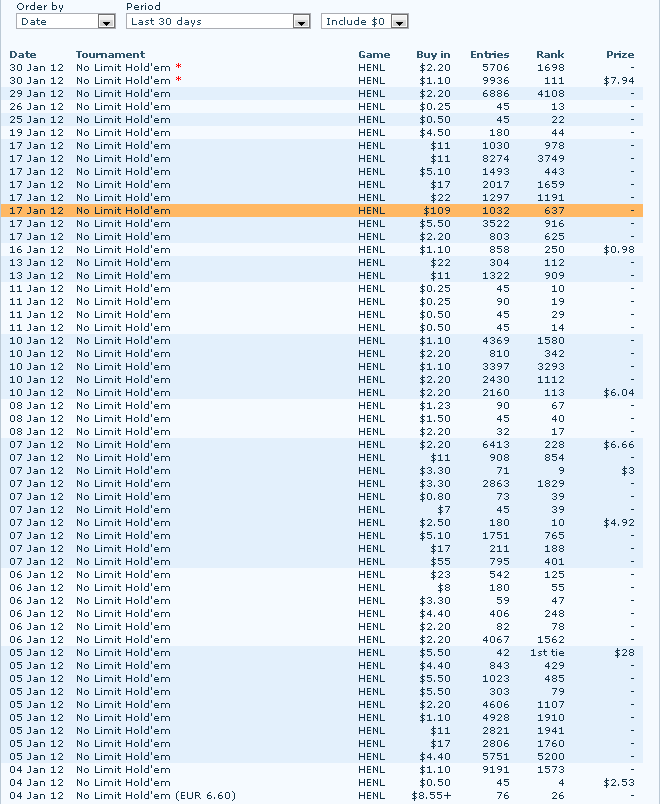Click entries value 4067
The height and width of the screenshot is (804, 660).
pos(495,639)
